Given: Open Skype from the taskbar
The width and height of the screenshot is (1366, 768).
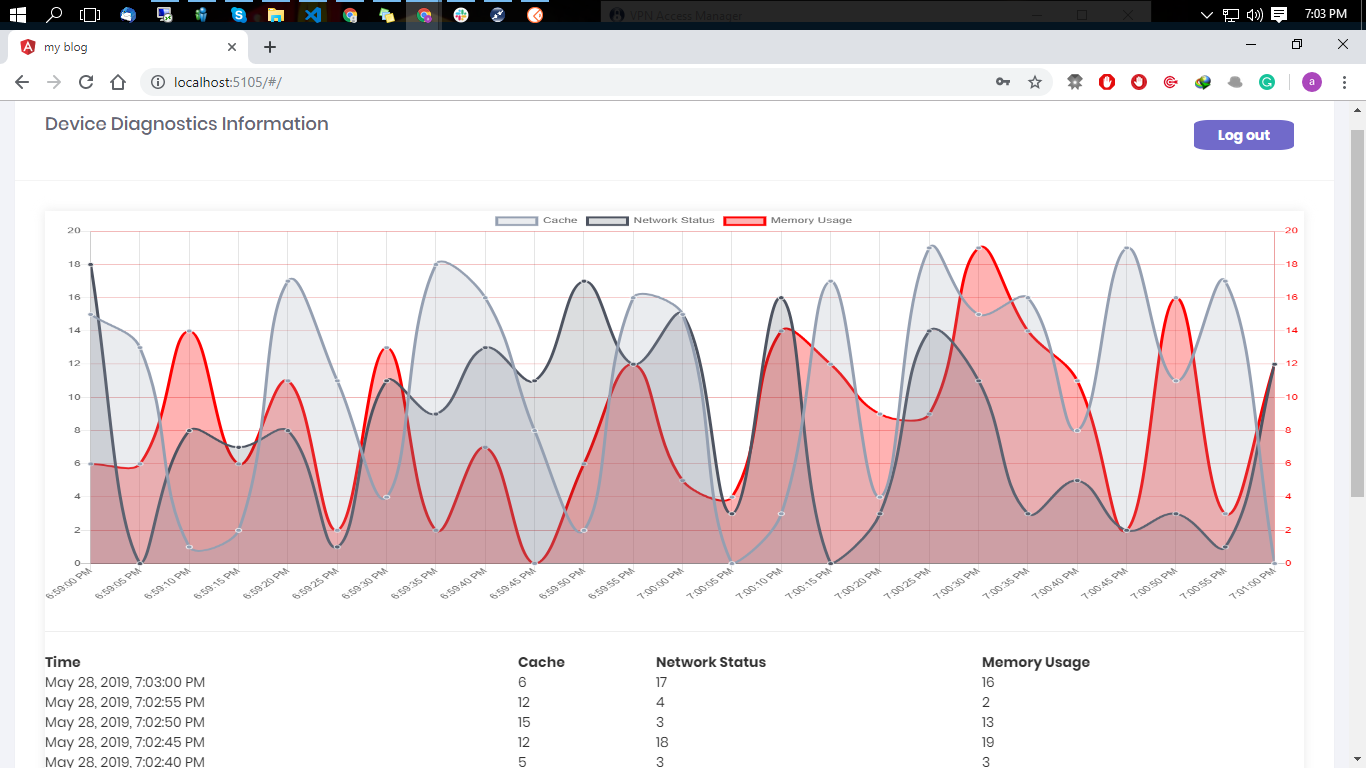Looking at the screenshot, I should pyautogui.click(x=238, y=15).
